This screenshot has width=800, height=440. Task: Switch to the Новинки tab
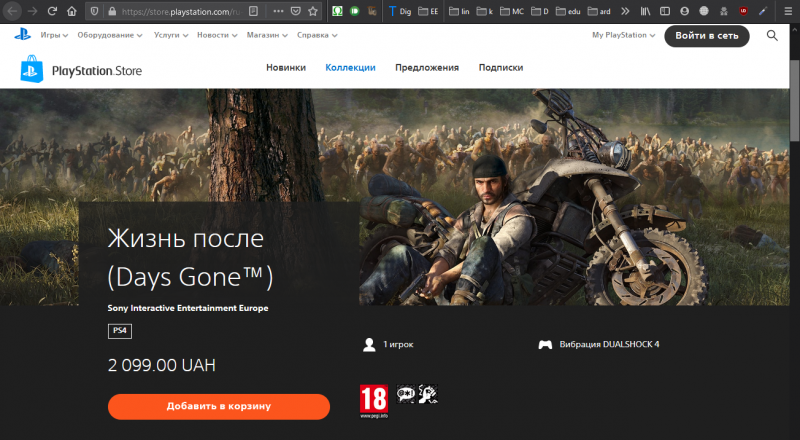[286, 68]
